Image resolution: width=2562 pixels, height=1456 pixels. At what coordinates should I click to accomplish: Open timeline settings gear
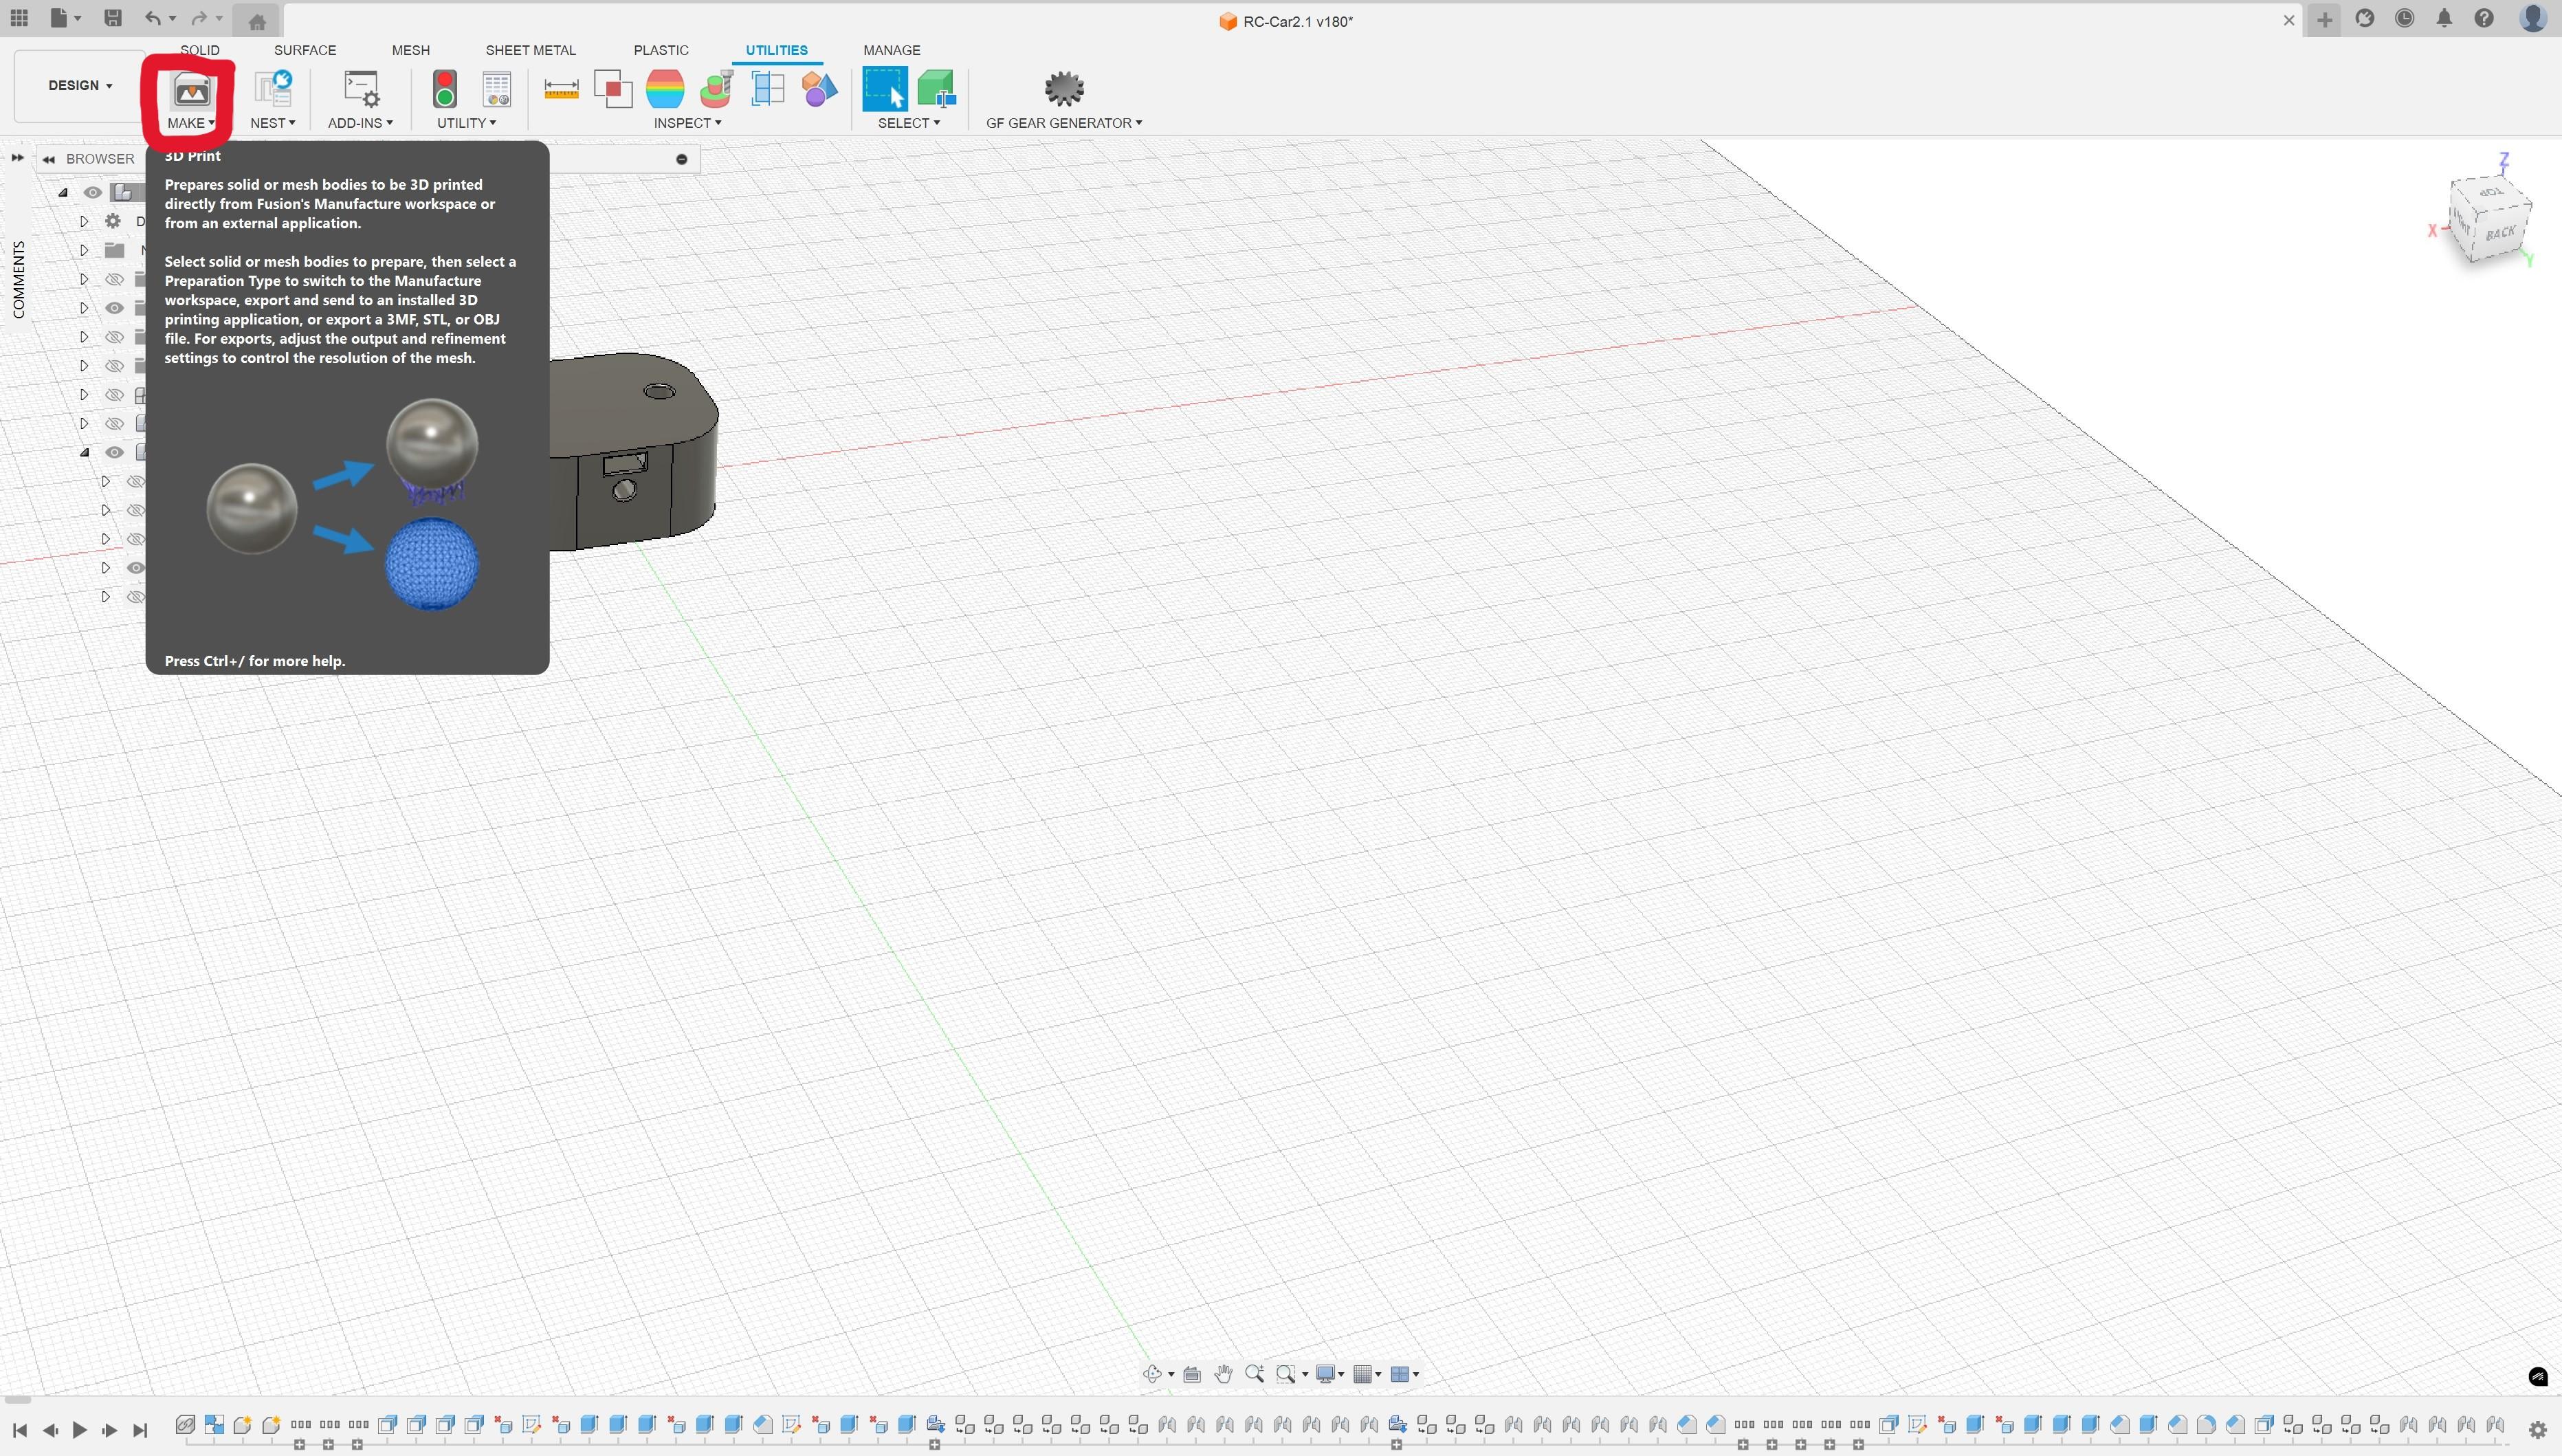point(2537,1429)
